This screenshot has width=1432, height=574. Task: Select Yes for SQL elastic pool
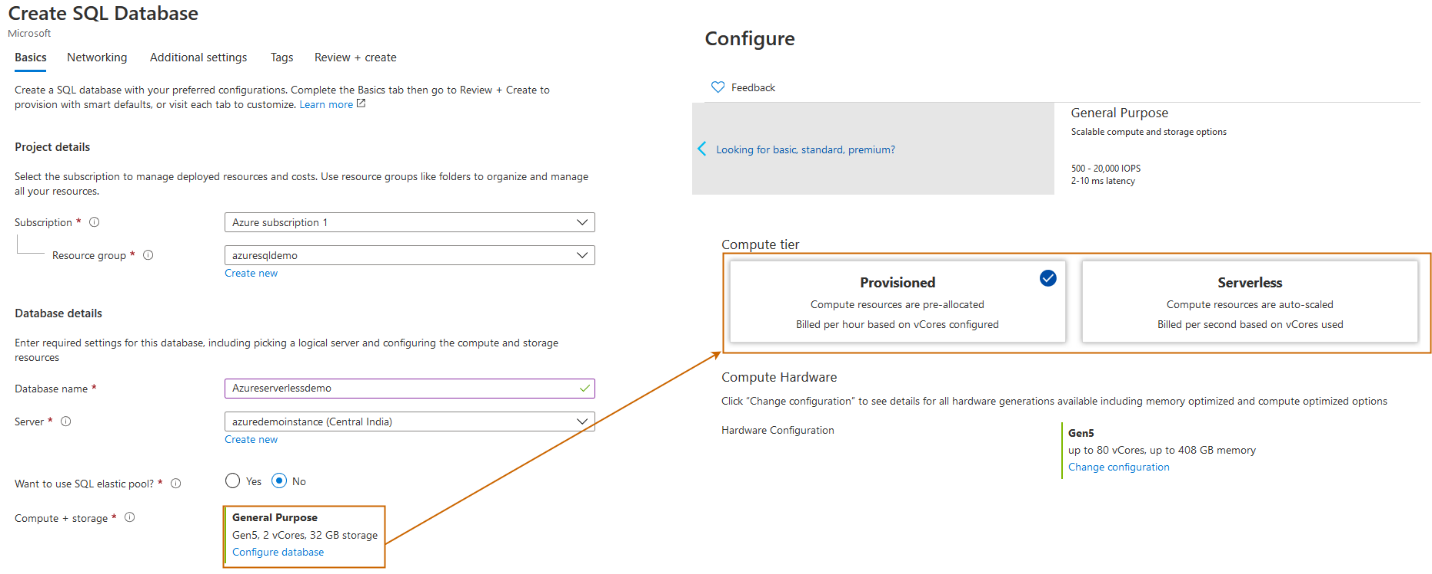tap(233, 481)
